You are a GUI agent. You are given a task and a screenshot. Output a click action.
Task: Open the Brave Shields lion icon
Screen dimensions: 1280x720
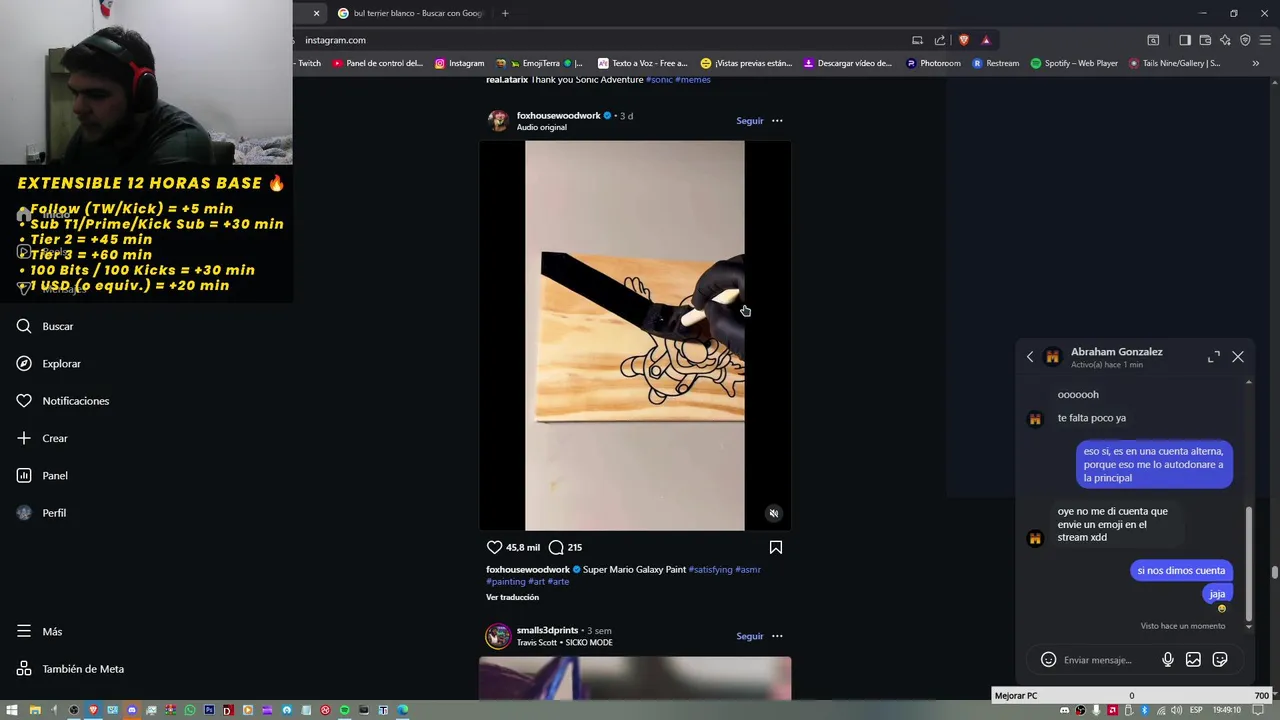pos(964,40)
